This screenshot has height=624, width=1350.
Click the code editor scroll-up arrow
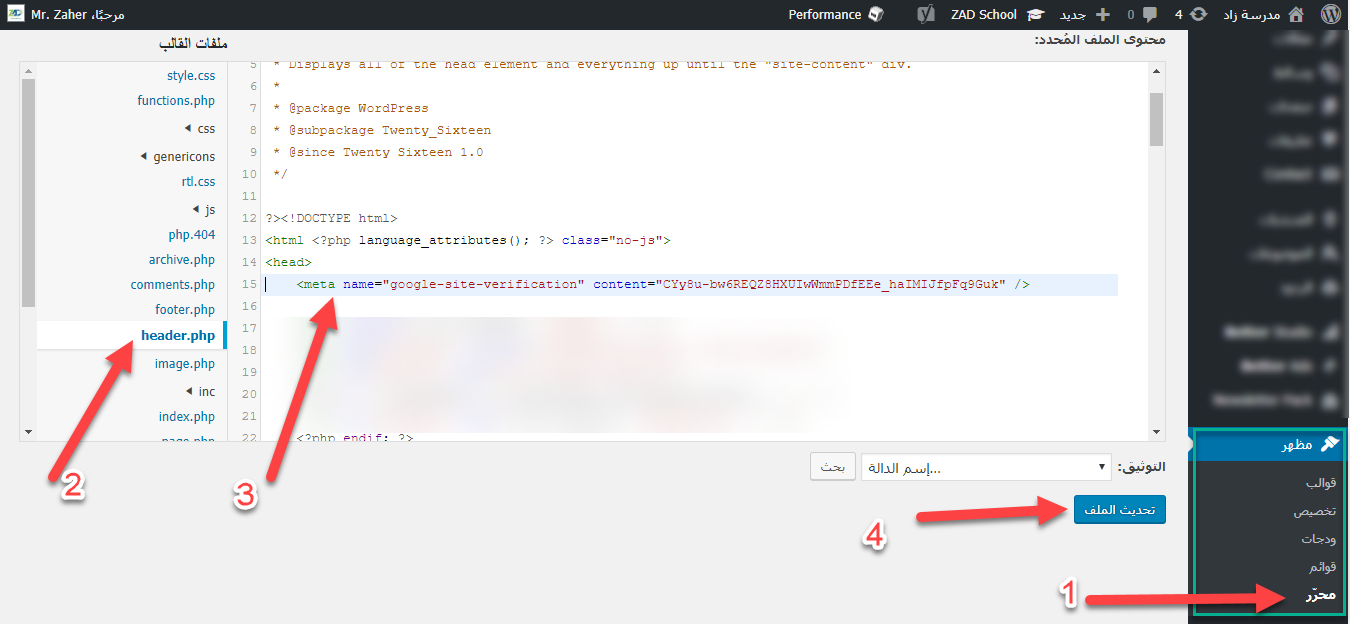pyautogui.click(x=1156, y=69)
